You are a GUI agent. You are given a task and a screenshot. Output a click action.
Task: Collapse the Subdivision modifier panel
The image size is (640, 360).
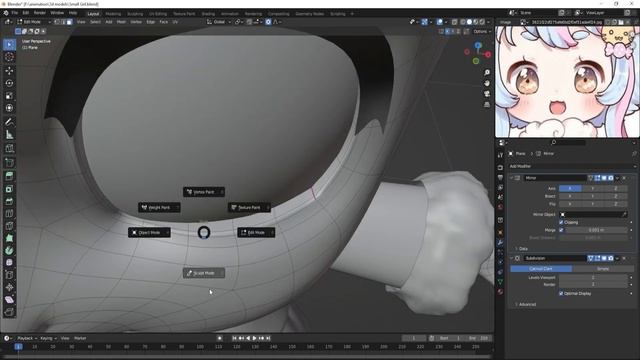(x=511, y=258)
